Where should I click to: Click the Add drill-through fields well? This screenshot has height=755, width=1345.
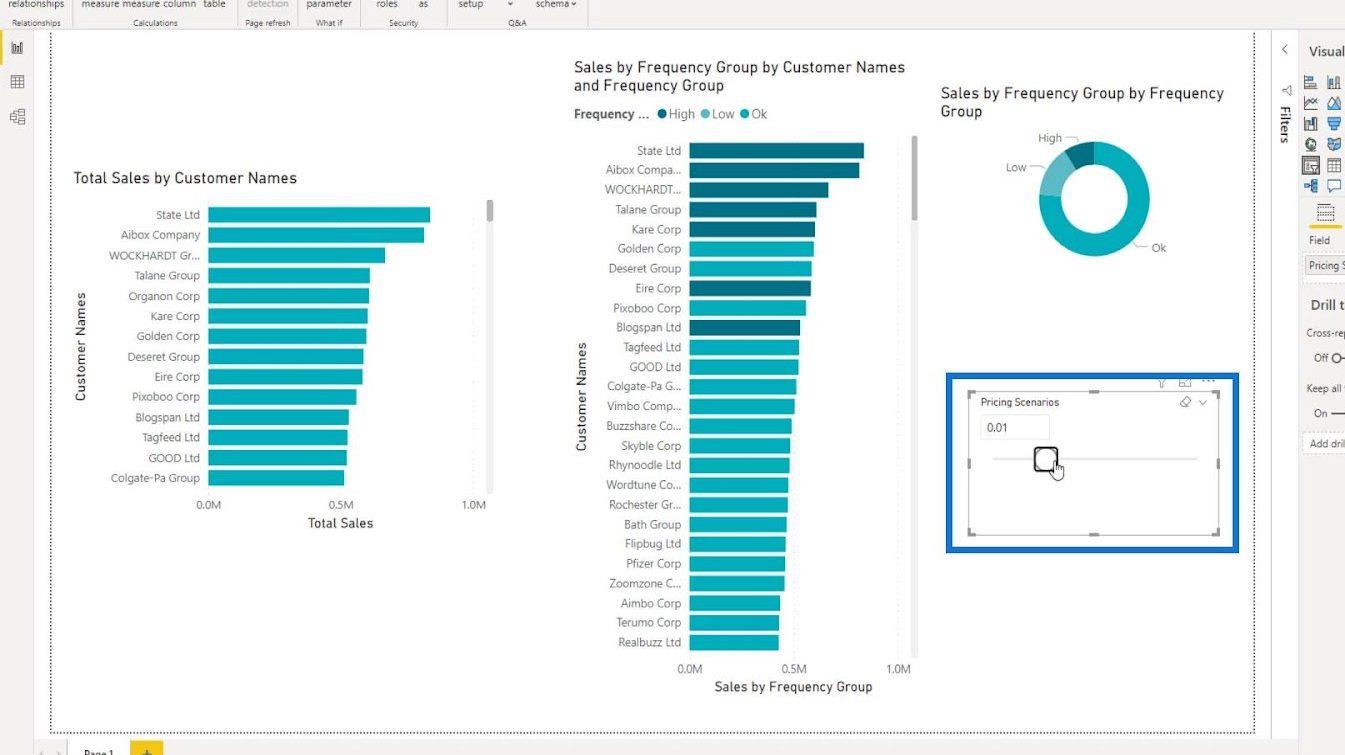coord(1325,443)
